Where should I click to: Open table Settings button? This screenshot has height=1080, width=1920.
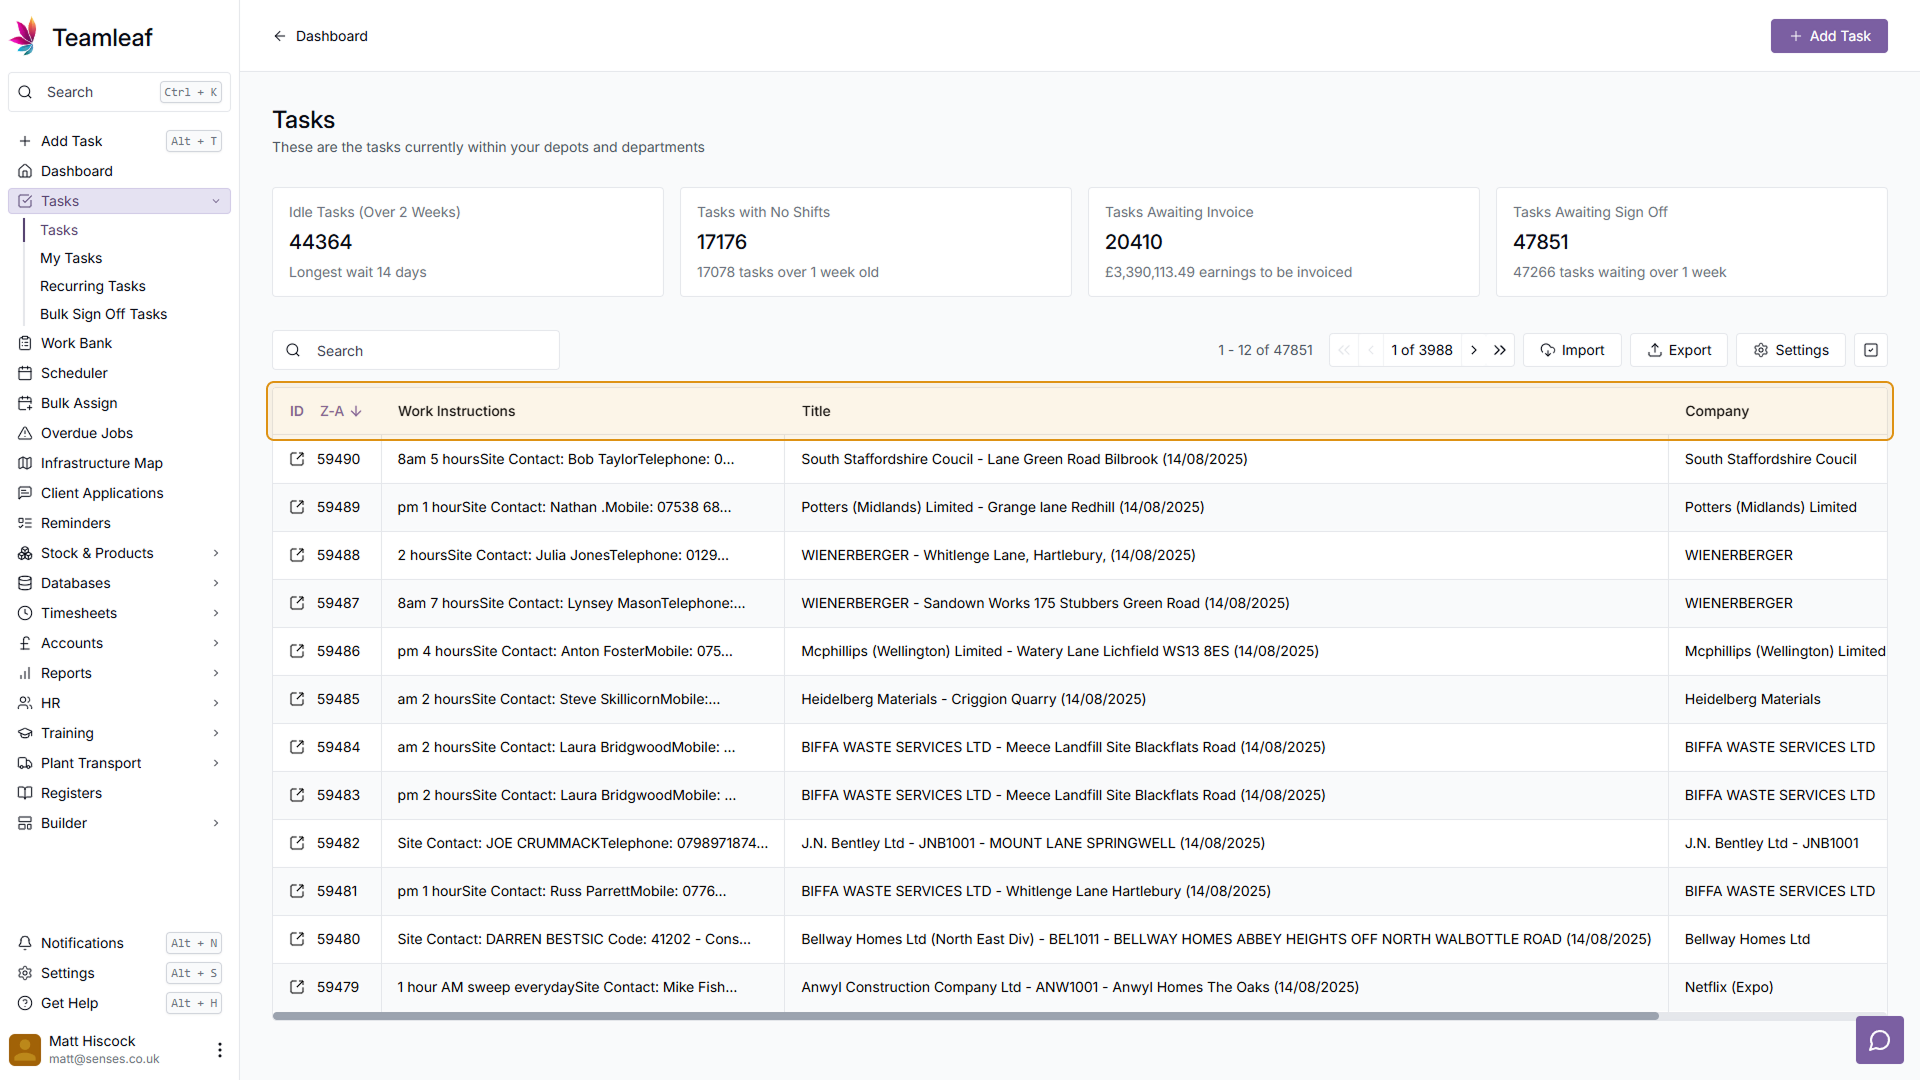(x=1791, y=350)
